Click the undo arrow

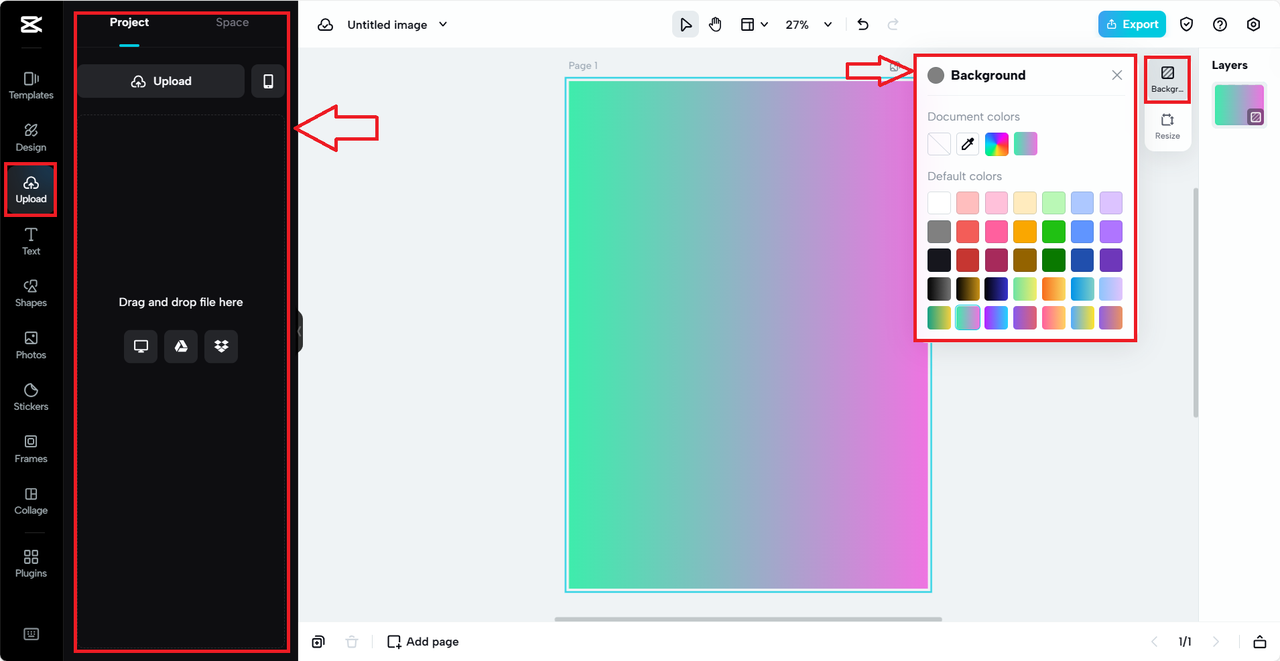(x=863, y=25)
